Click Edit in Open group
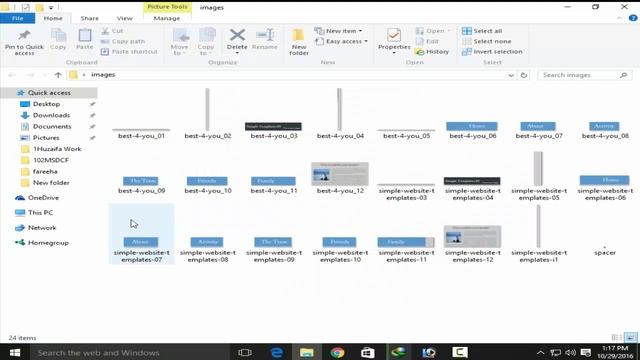 (x=427, y=41)
